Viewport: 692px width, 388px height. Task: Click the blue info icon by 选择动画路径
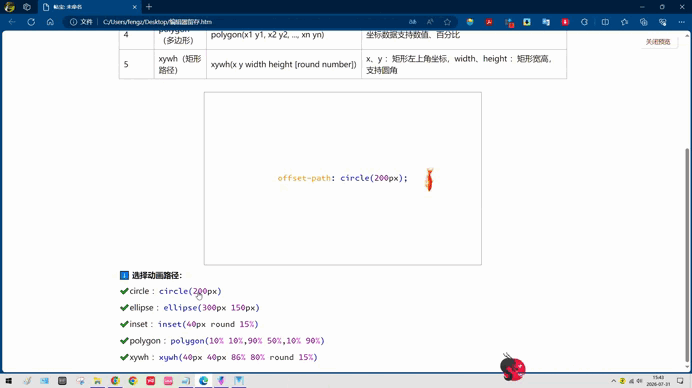pos(124,275)
